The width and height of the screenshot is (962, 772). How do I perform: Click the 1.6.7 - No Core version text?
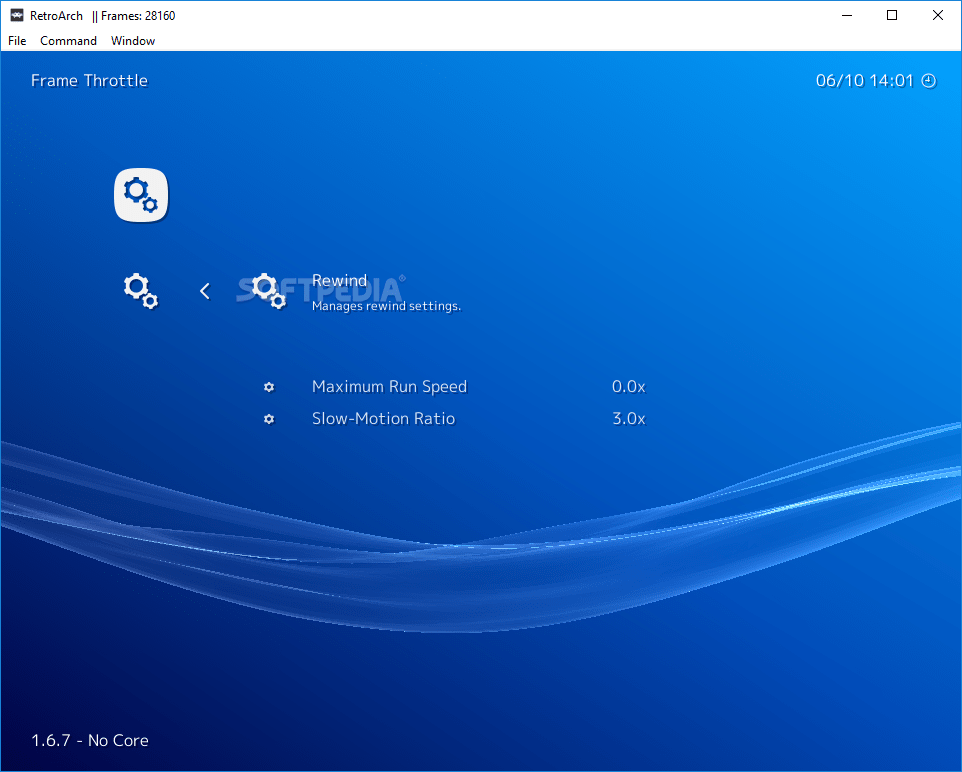click(x=90, y=740)
